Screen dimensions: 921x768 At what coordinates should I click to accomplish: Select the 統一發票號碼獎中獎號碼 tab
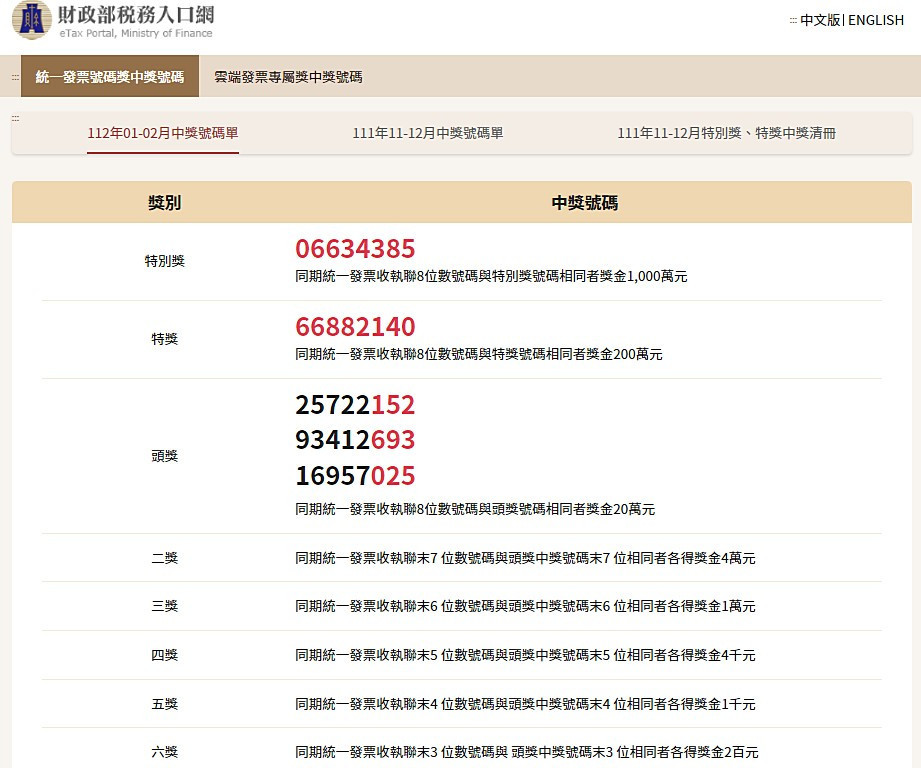tap(110, 76)
